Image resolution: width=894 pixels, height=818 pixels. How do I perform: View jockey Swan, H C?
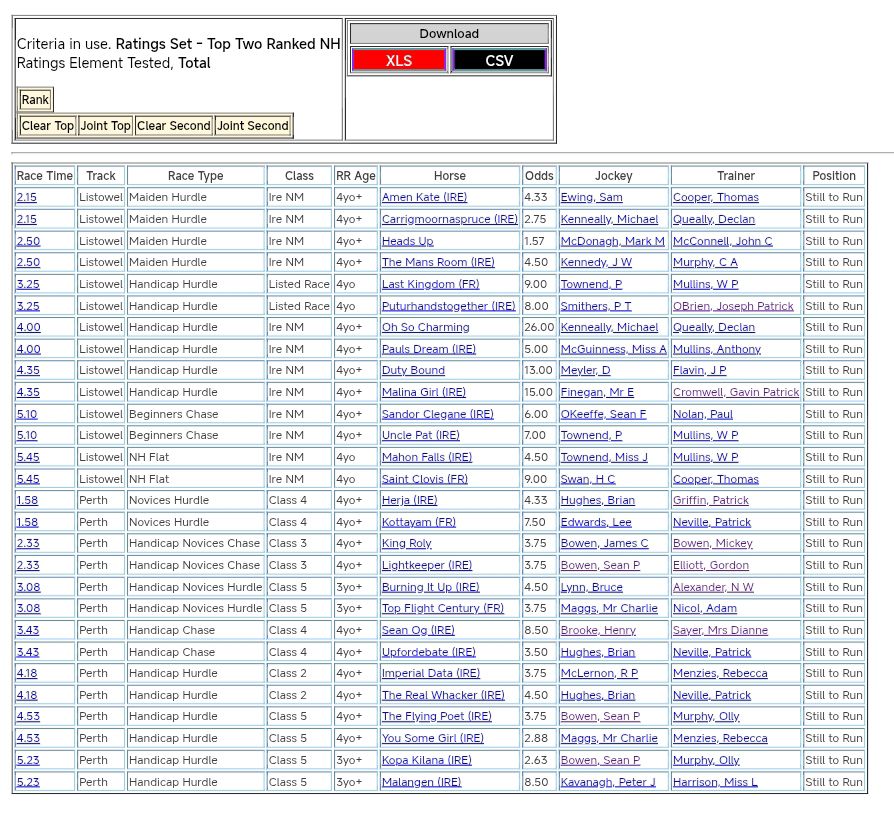click(x=587, y=479)
